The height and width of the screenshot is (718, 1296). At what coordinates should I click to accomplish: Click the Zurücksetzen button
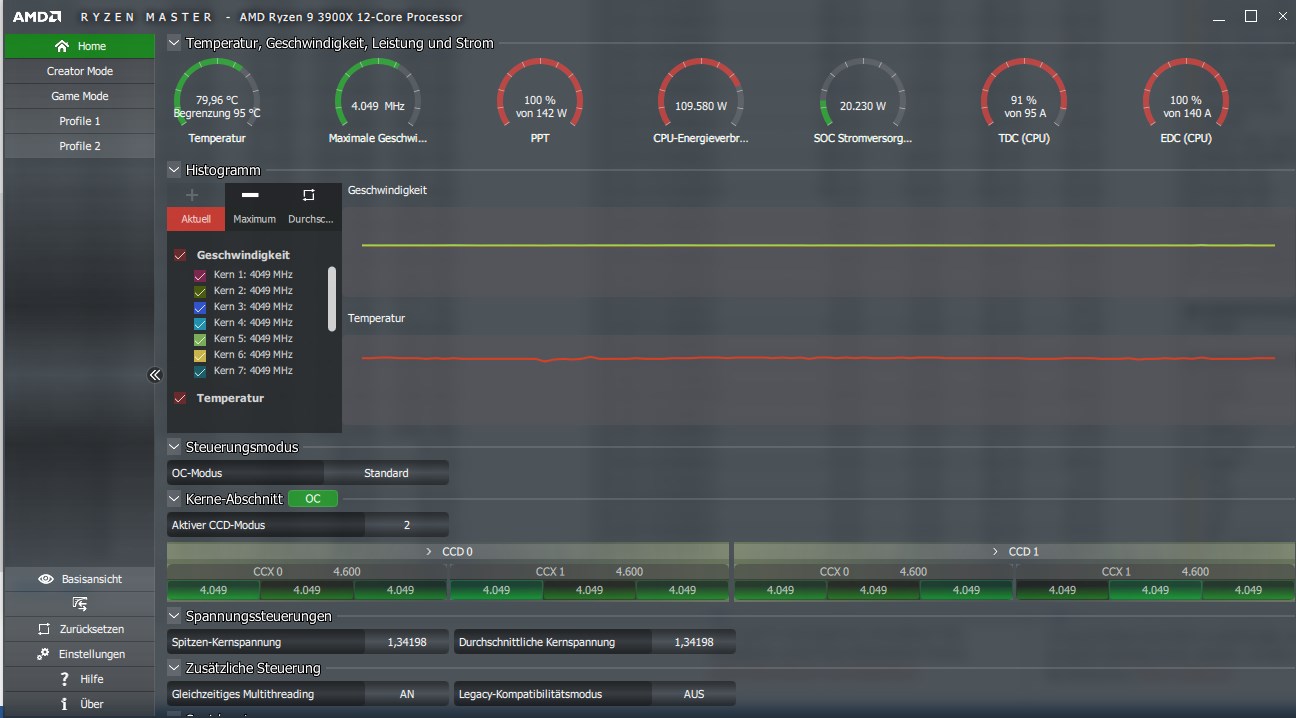[80, 629]
